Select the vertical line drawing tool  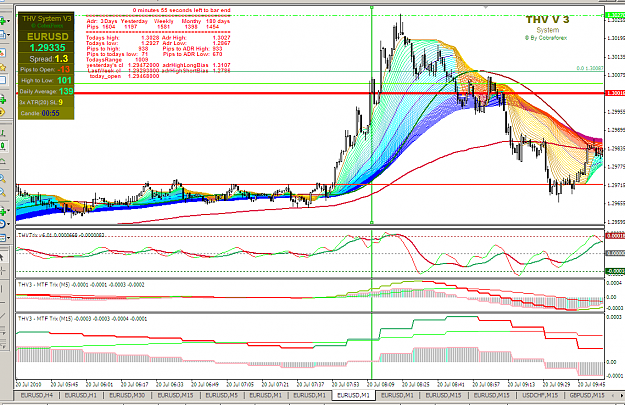[2, 288]
